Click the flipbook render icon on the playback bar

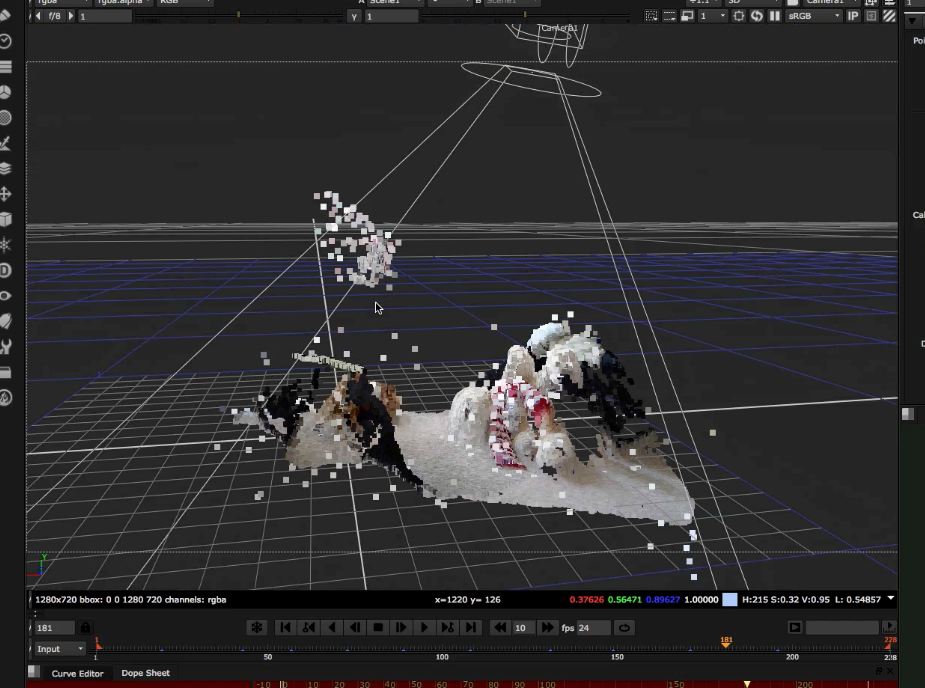pyautogui.click(x=795, y=627)
